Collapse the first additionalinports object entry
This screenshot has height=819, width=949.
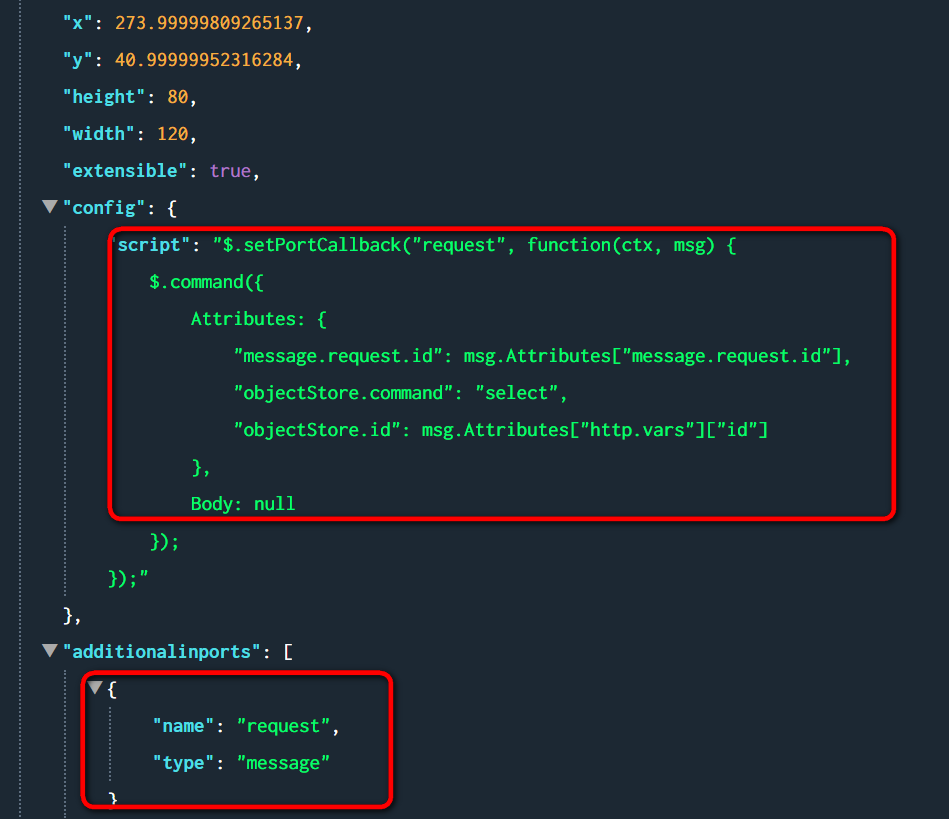[x=95, y=688]
